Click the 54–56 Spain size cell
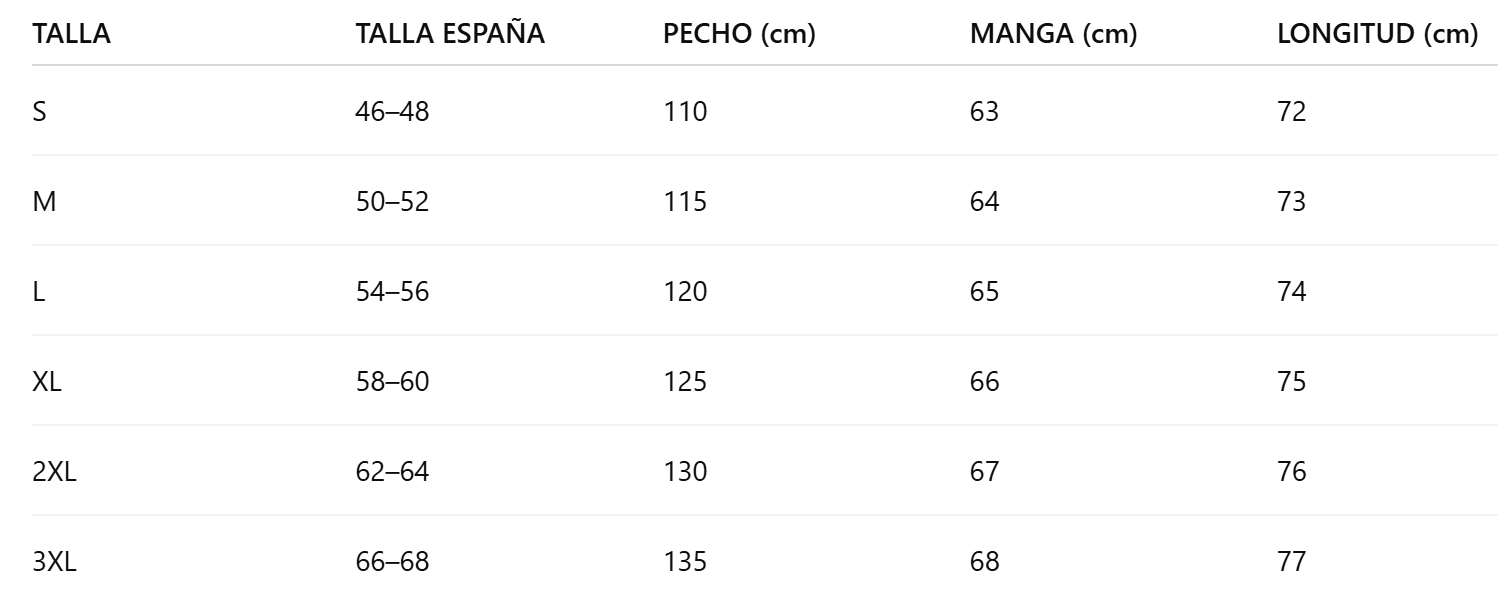The width and height of the screenshot is (1498, 605). click(392, 291)
